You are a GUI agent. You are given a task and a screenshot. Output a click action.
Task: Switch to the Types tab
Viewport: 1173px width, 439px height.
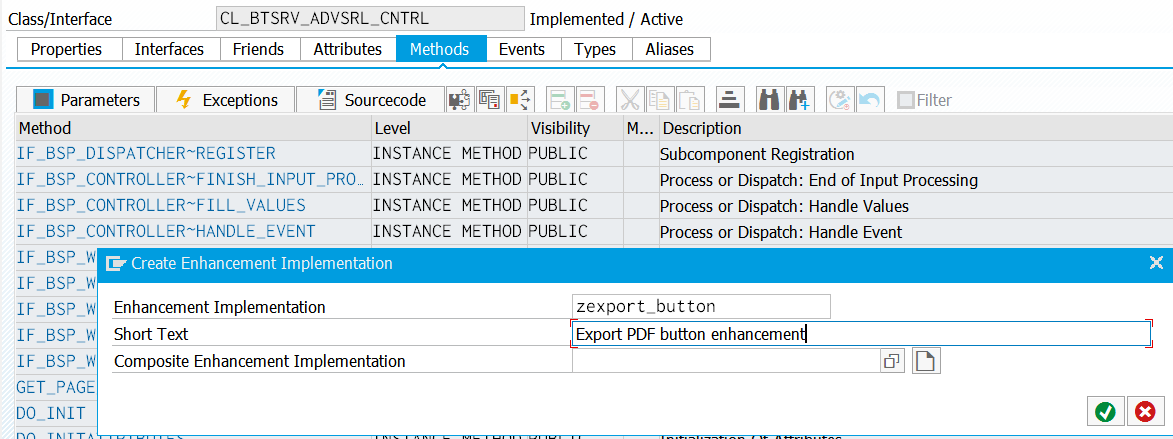pos(595,49)
